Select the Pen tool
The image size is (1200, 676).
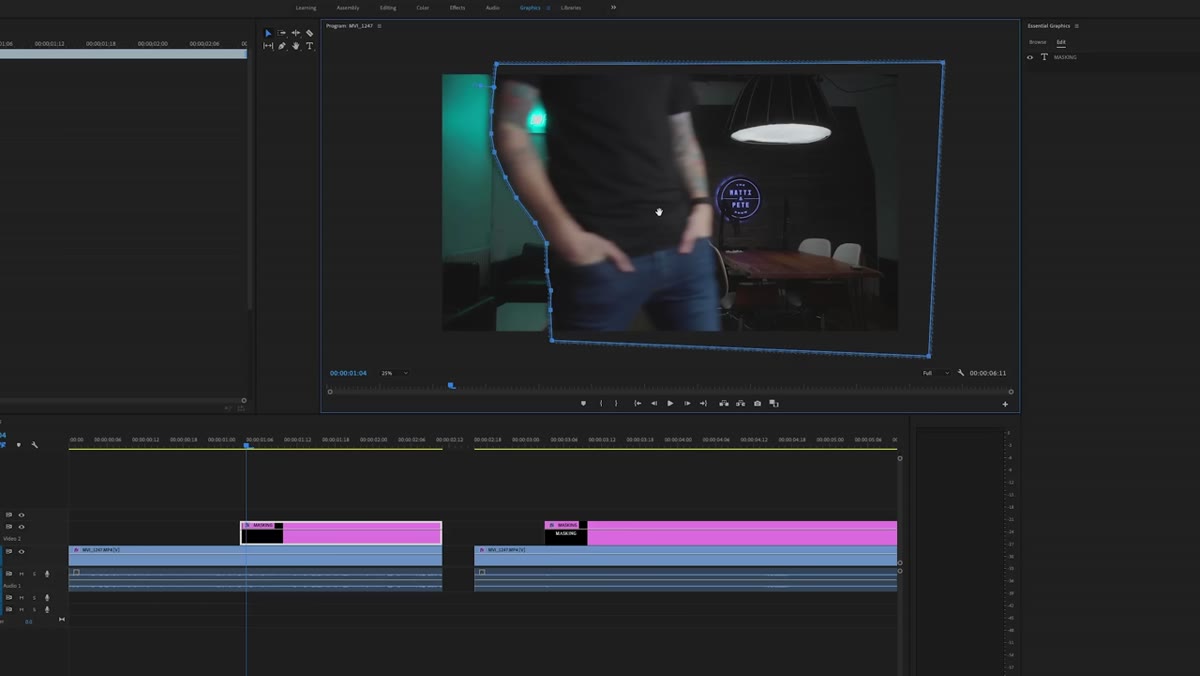click(282, 46)
